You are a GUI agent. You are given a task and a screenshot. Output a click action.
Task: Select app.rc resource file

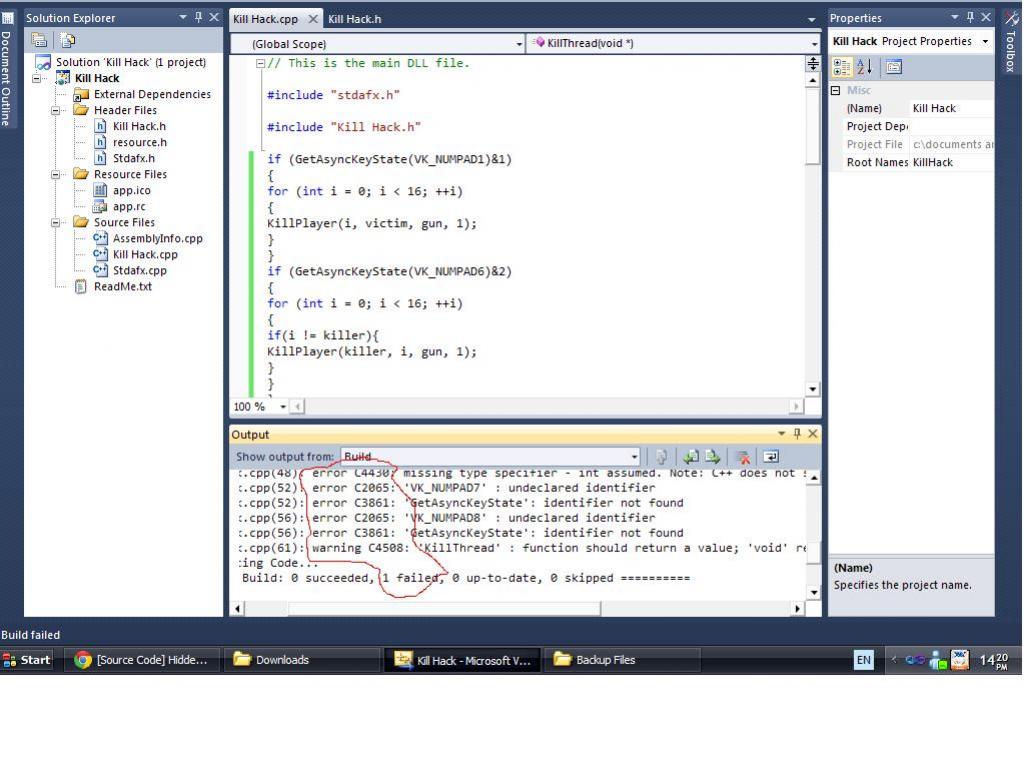tap(129, 206)
